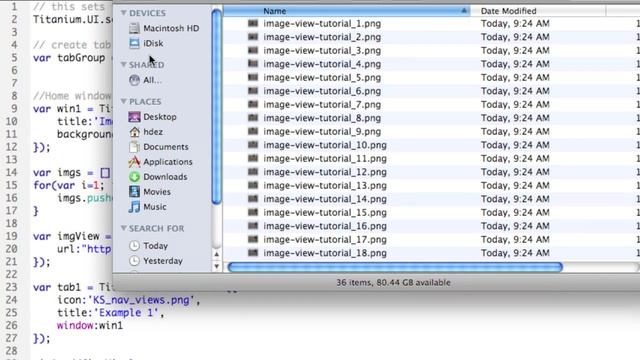Select file name image-view-tutorial_14.png
The height and width of the screenshot is (360, 640).
[325, 199]
